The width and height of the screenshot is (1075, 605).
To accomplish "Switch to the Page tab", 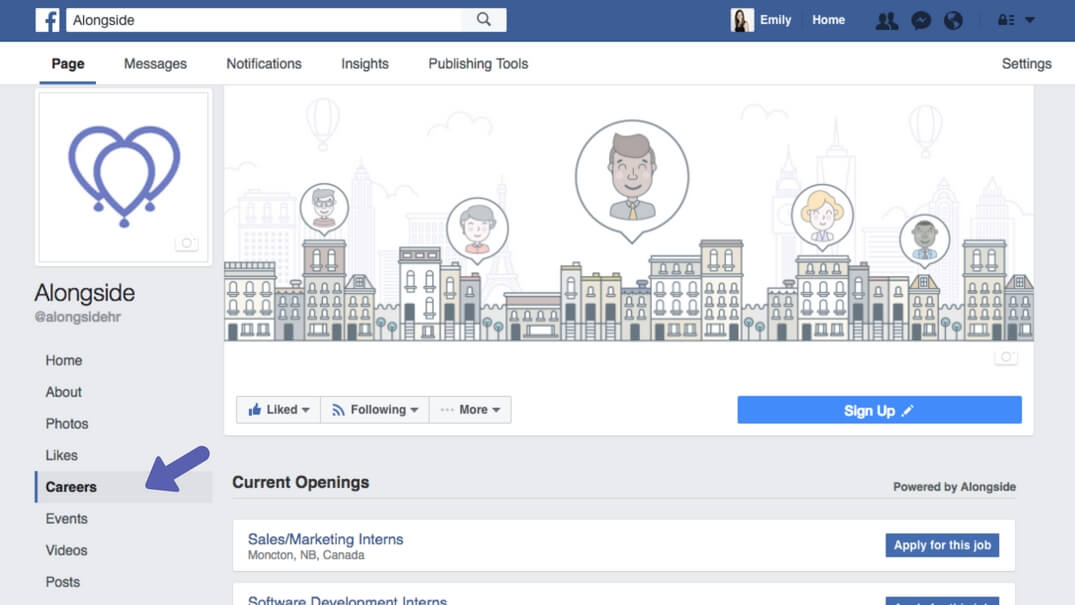I will pyautogui.click(x=68, y=64).
